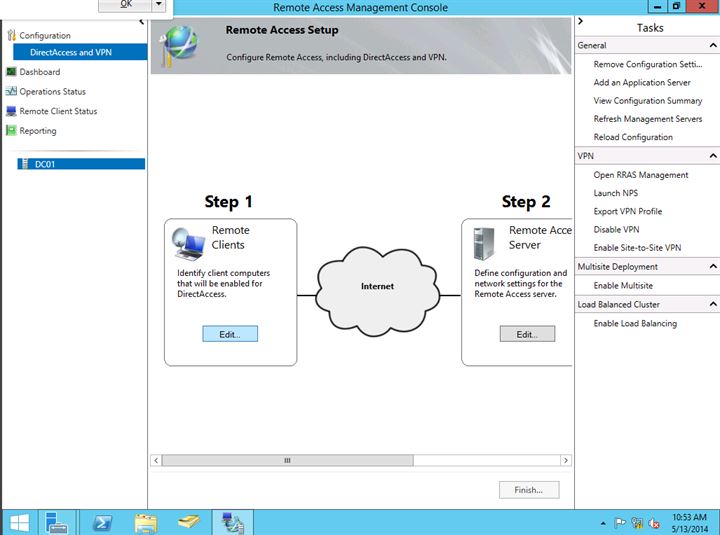Viewport: 720px width, 535px height.
Task: Collapse the General tasks section
Action: (713, 45)
